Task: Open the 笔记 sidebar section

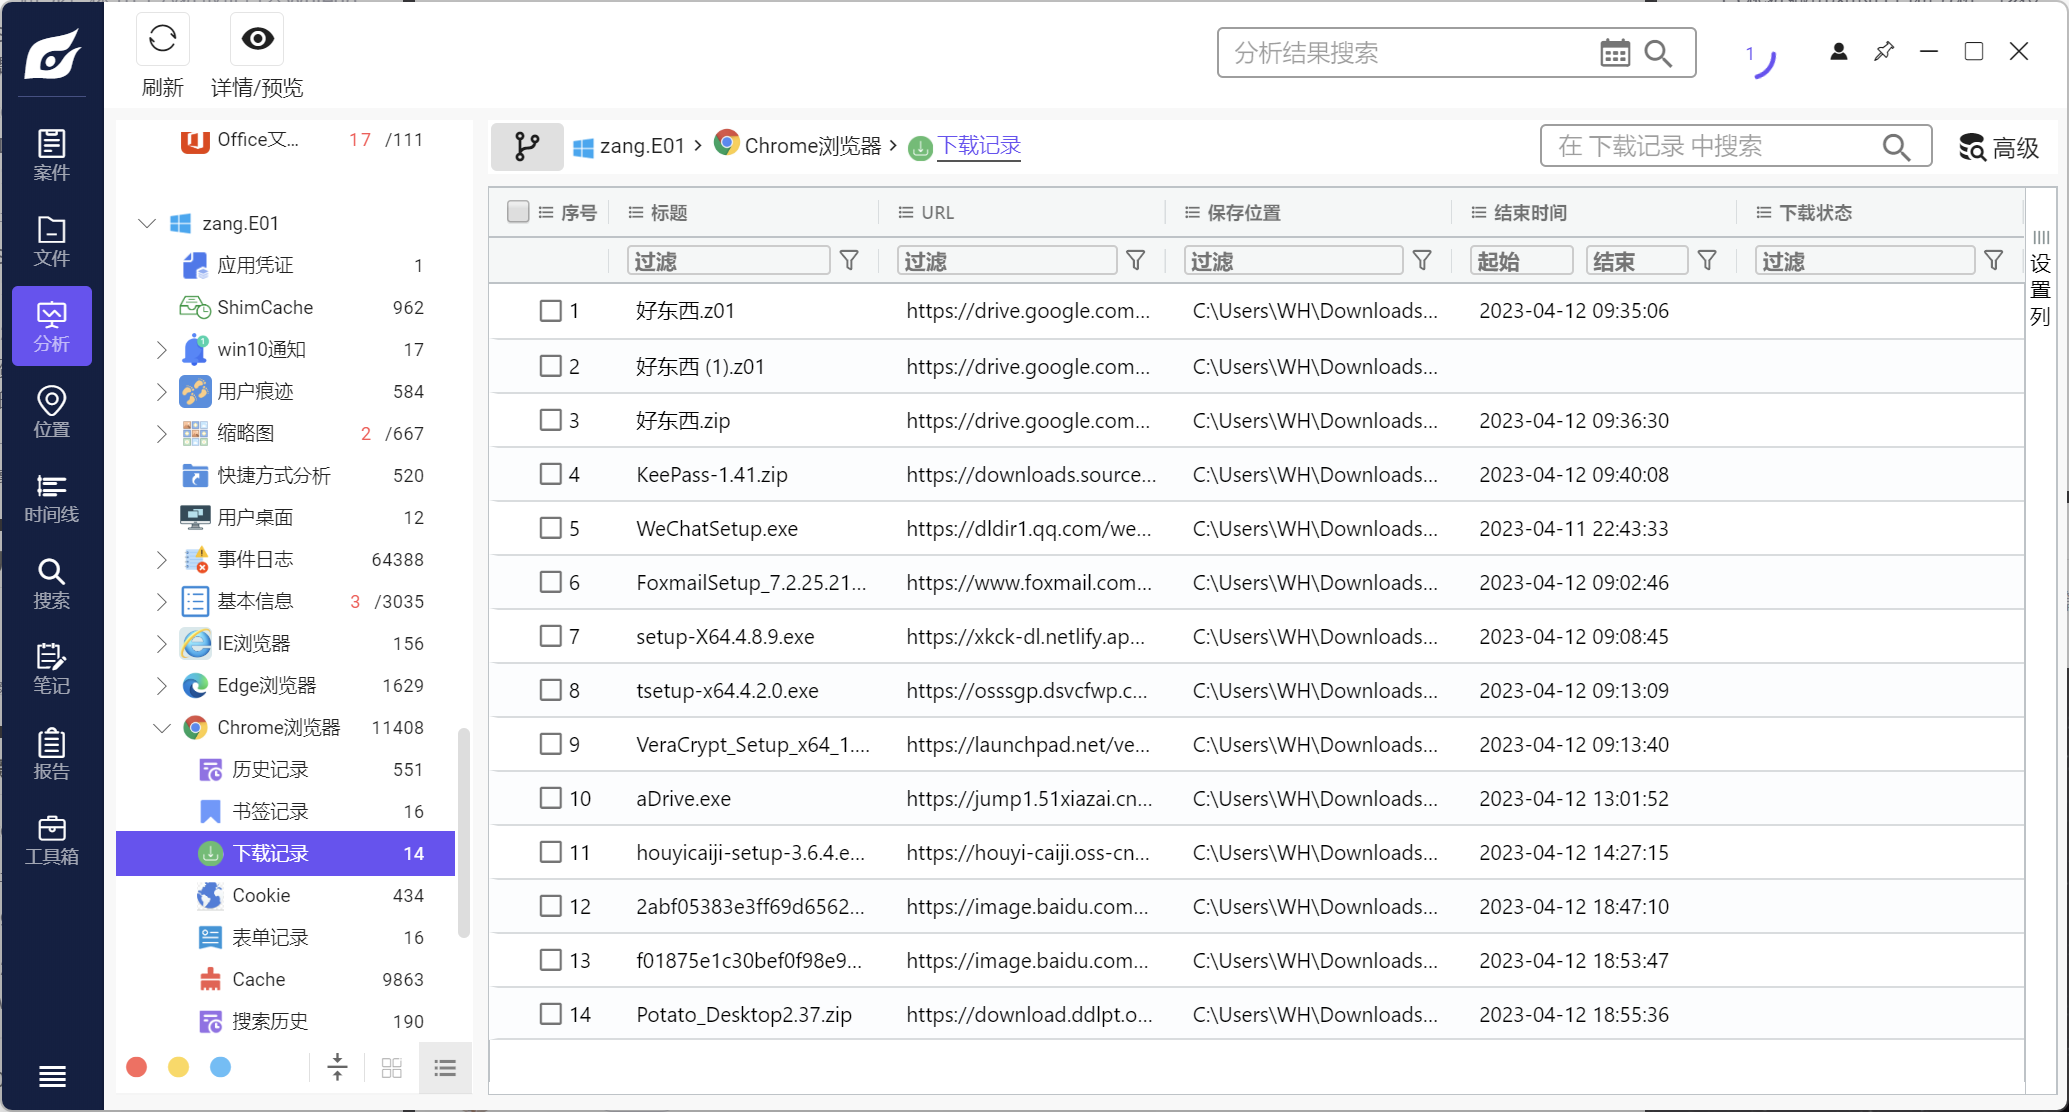Action: pyautogui.click(x=52, y=669)
